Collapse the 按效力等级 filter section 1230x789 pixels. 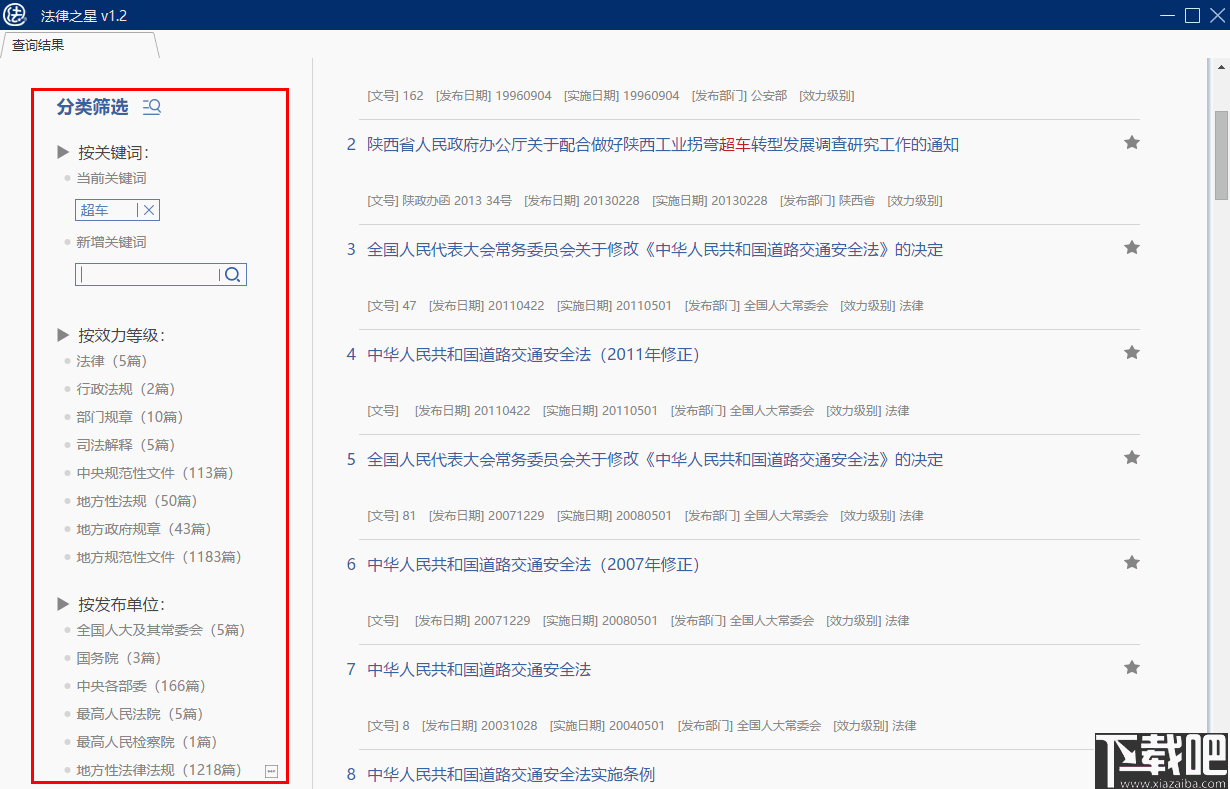click(x=62, y=335)
